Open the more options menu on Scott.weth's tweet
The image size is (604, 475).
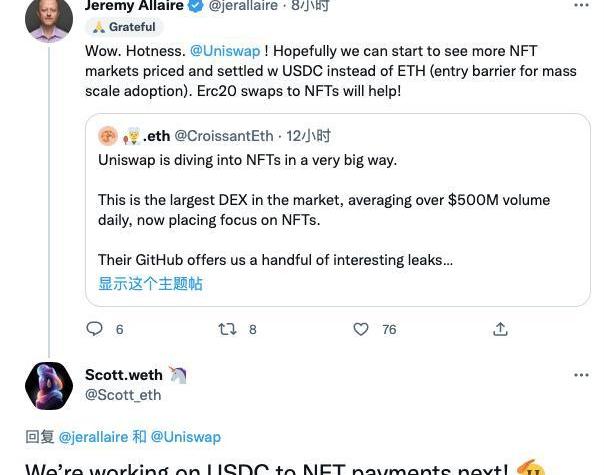click(581, 375)
